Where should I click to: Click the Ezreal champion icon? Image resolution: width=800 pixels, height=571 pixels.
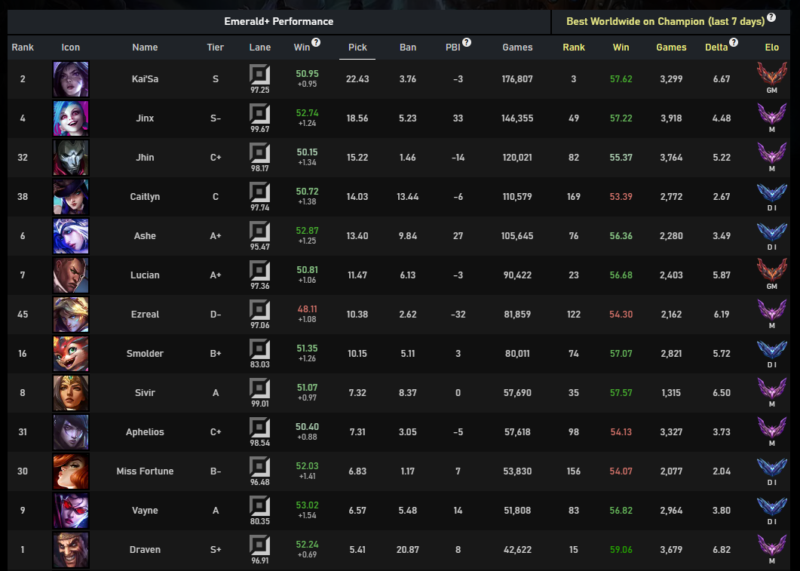pos(70,314)
